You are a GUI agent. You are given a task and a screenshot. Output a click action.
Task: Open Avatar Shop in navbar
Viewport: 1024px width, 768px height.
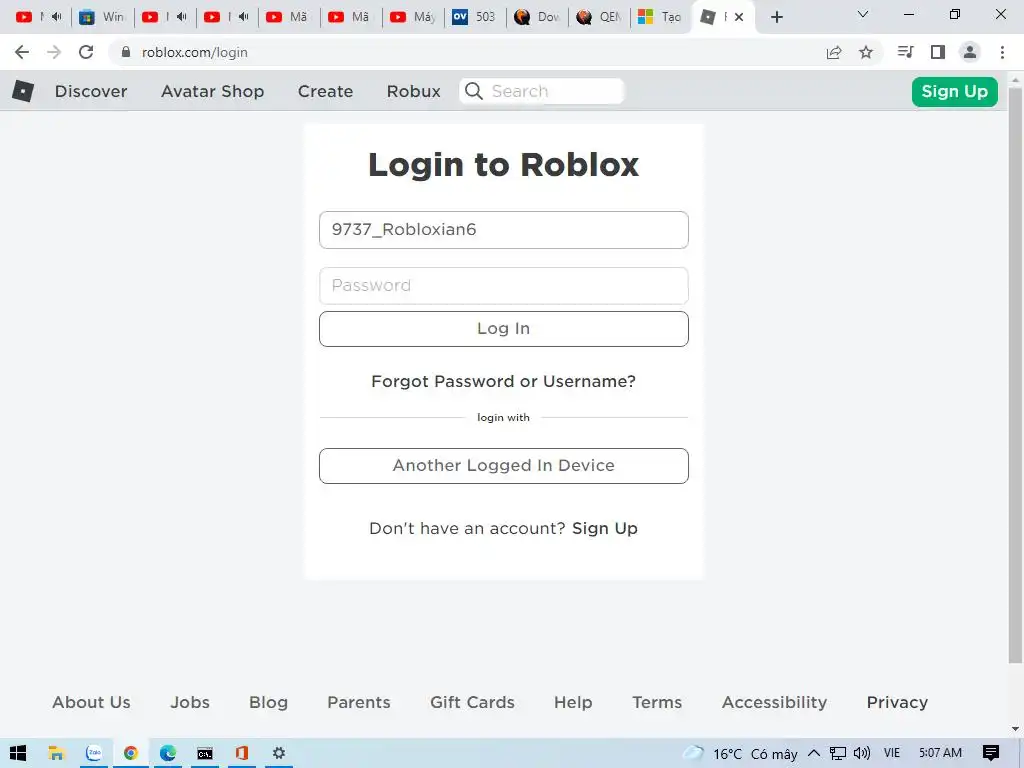point(212,91)
